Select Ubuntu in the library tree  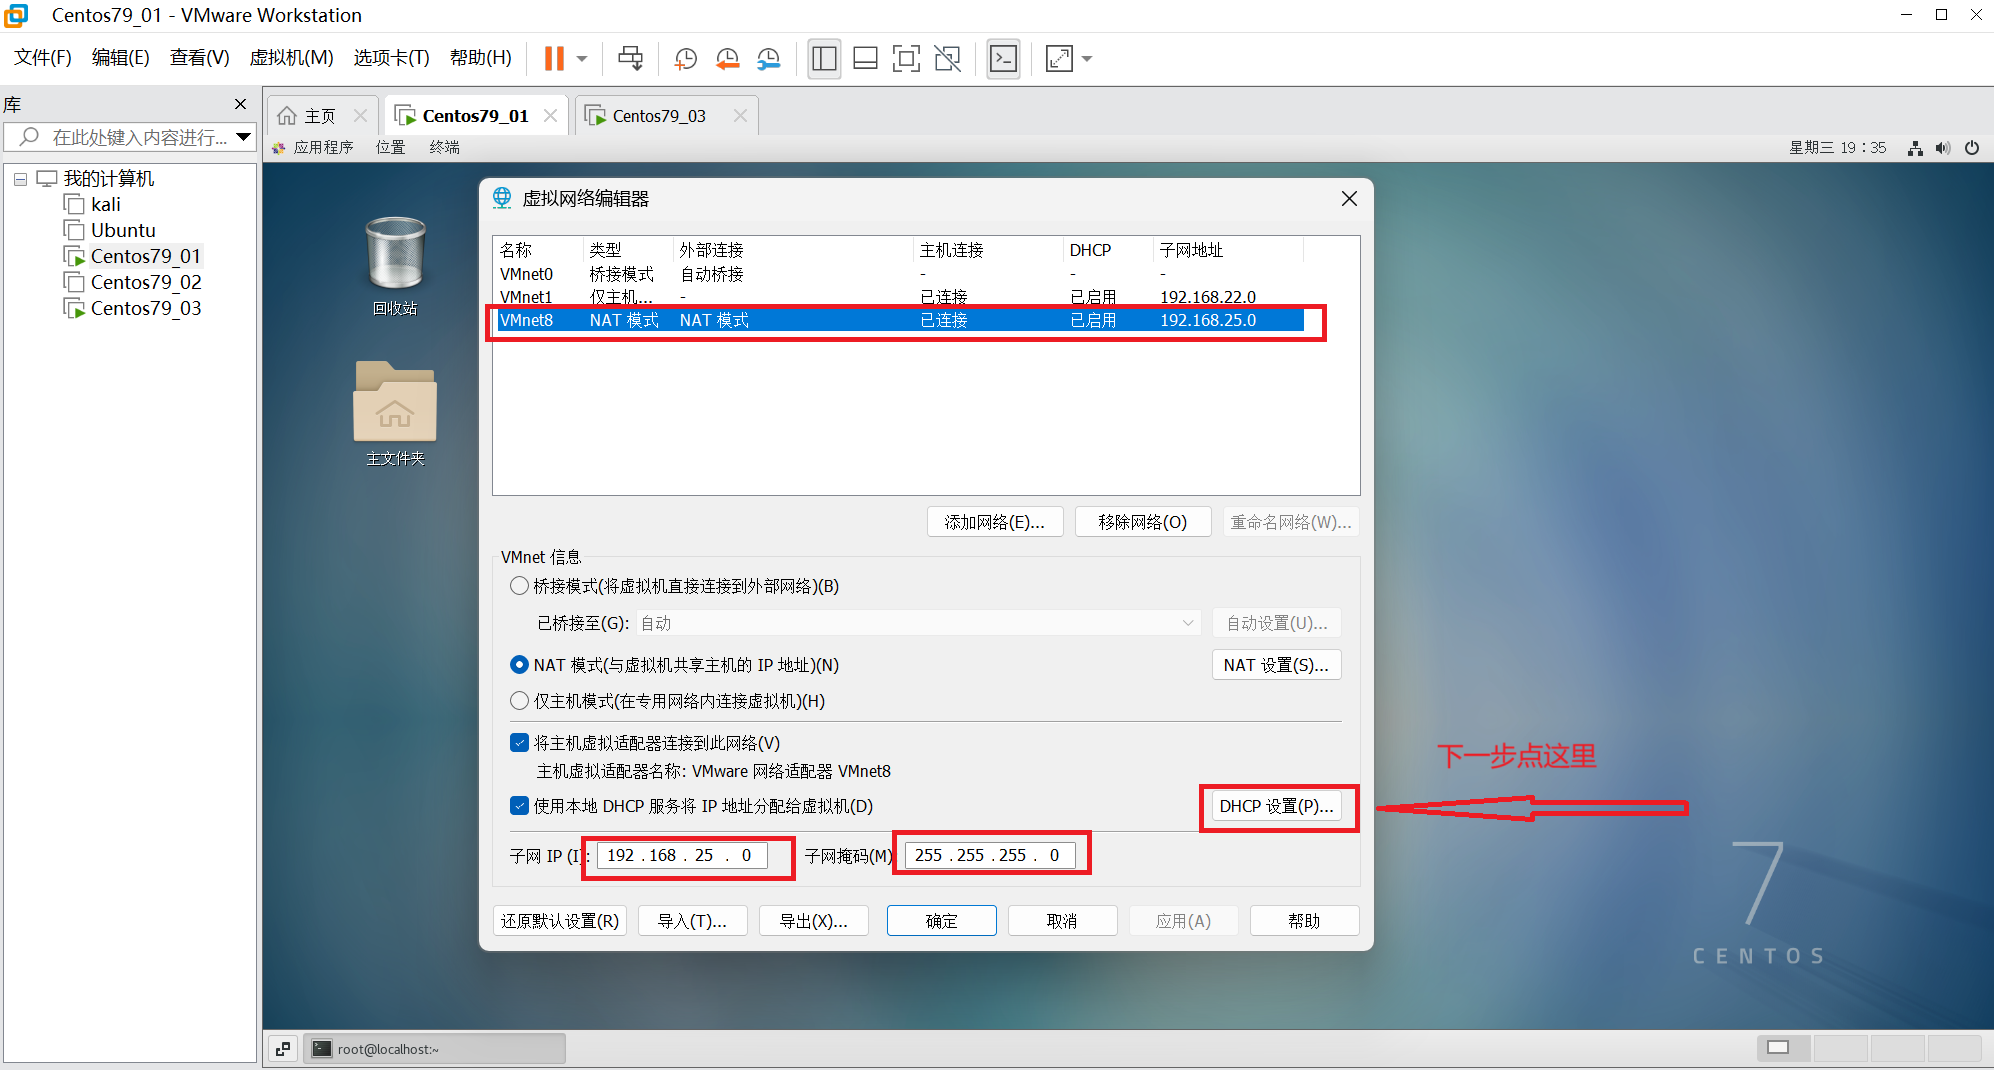coord(123,230)
